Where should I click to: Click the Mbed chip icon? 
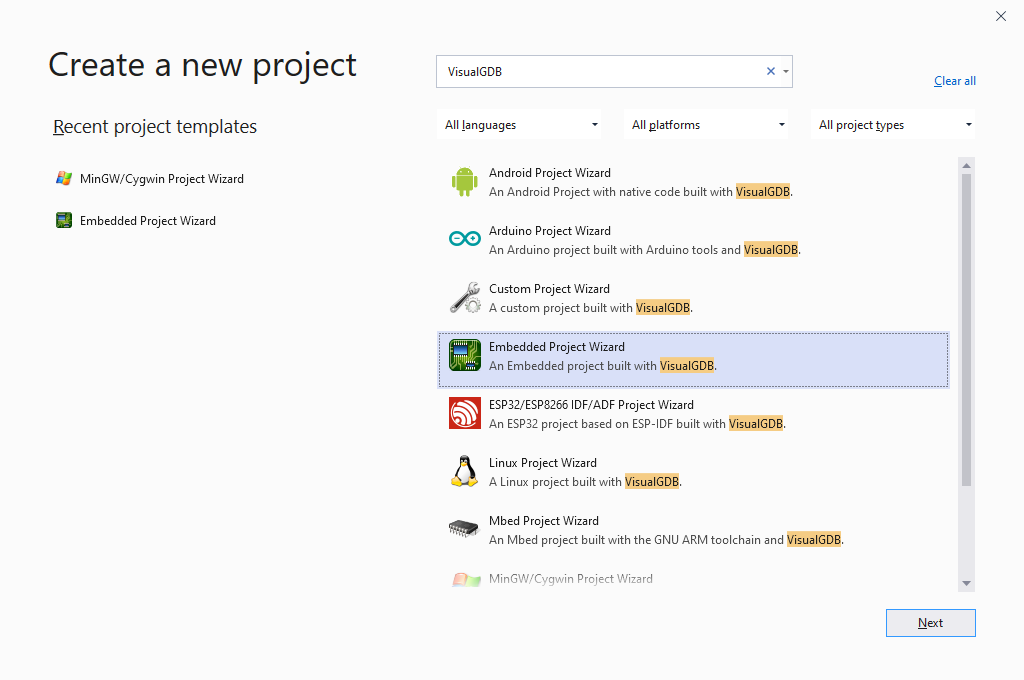point(464,528)
